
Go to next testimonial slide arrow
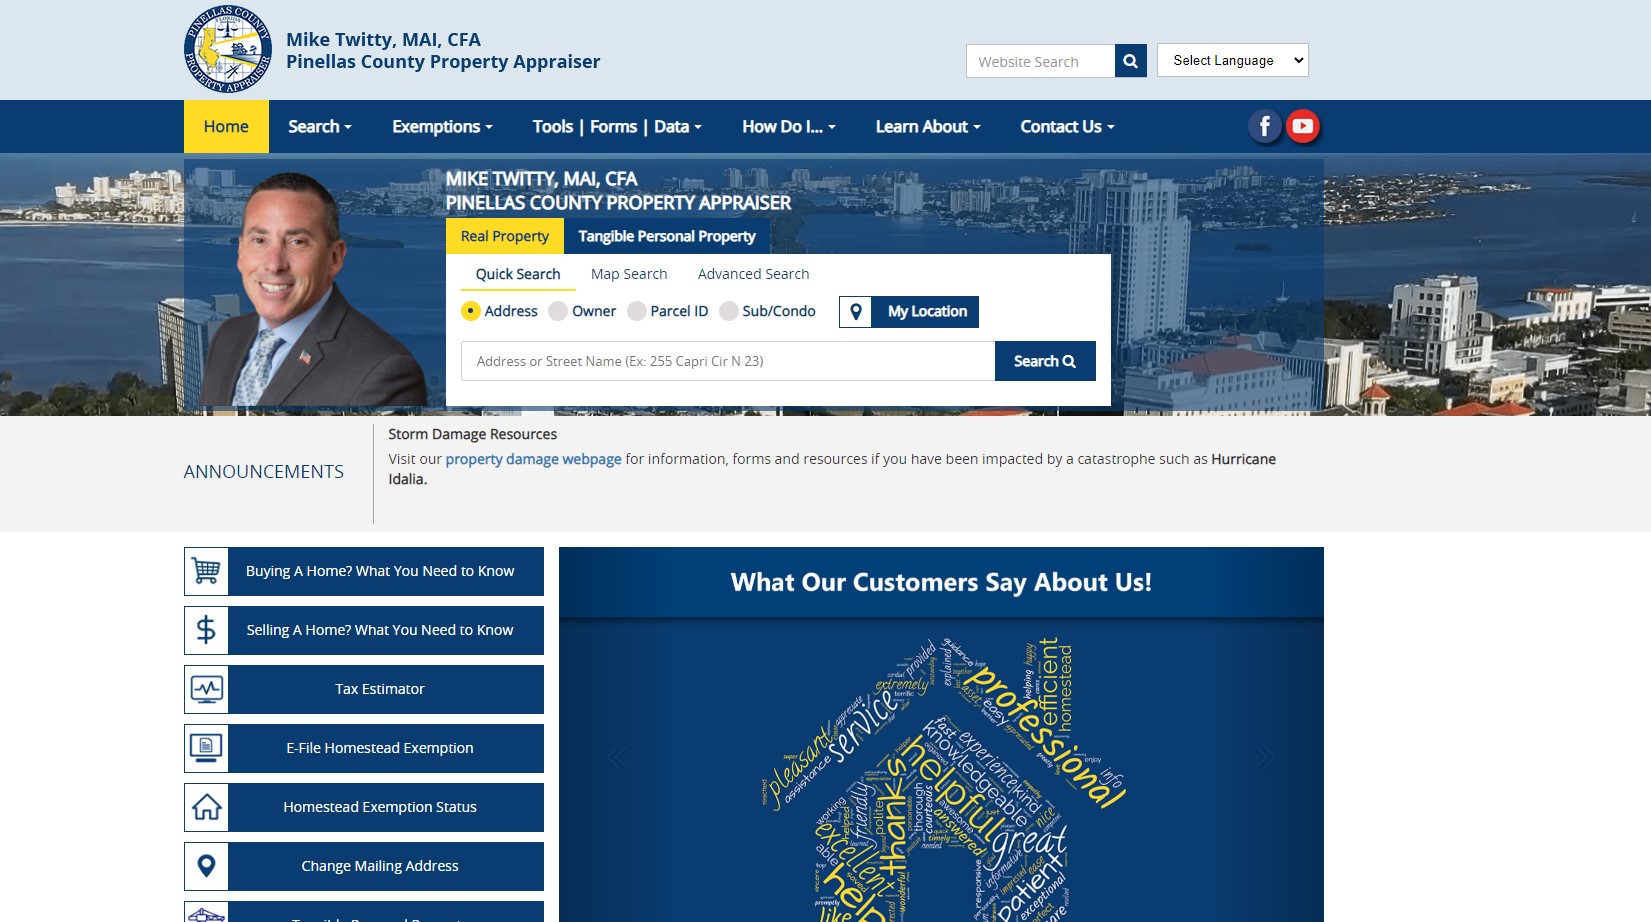(x=1266, y=757)
